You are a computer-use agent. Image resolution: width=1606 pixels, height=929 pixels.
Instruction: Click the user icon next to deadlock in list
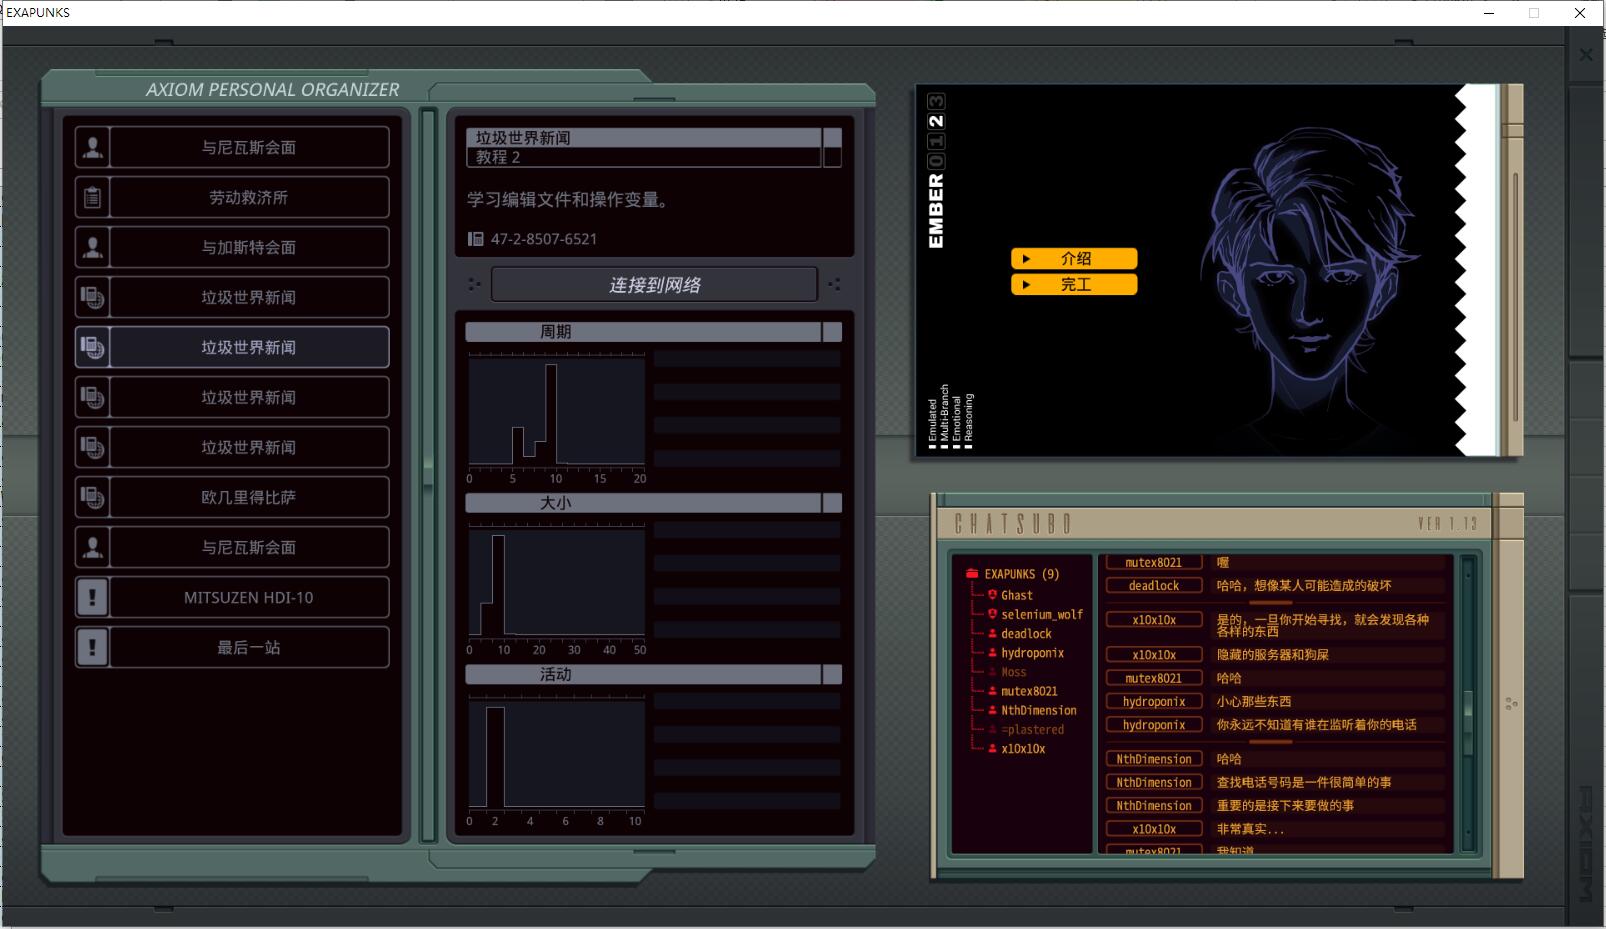(x=992, y=633)
